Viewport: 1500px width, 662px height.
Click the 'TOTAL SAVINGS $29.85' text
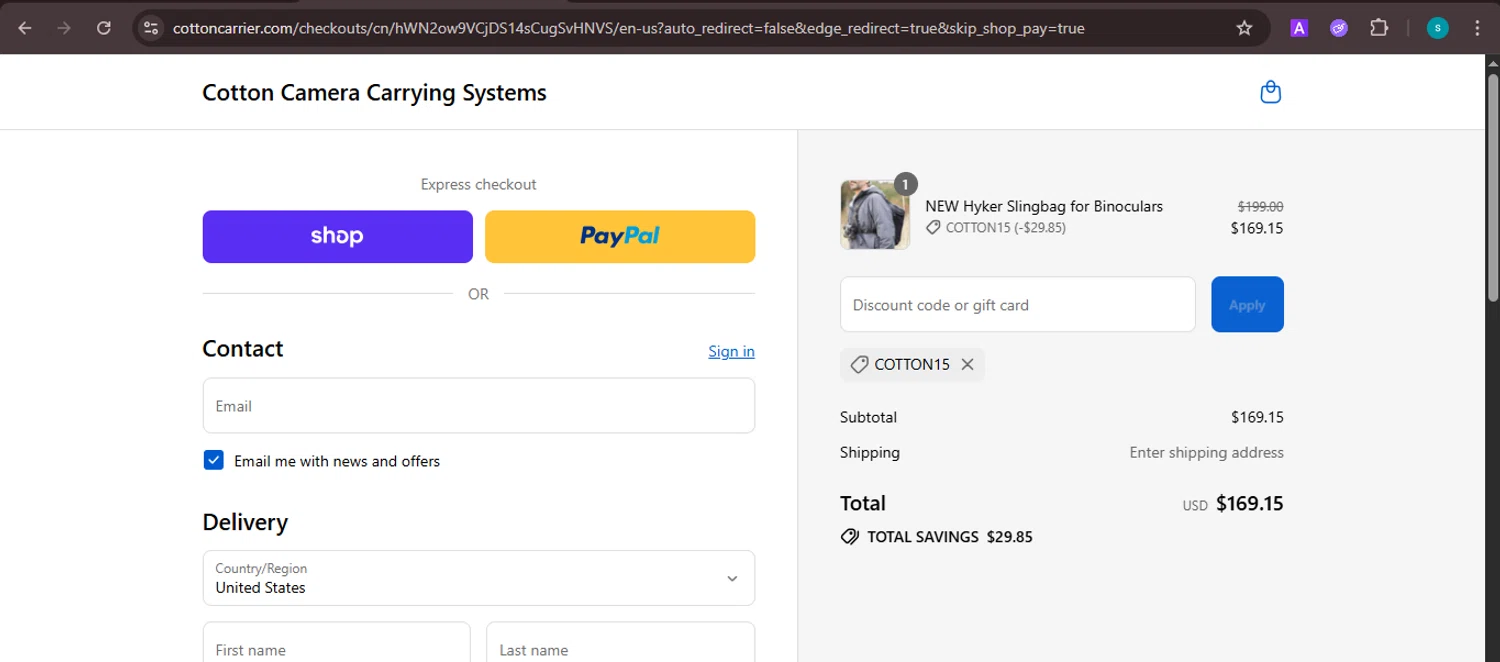coord(949,537)
